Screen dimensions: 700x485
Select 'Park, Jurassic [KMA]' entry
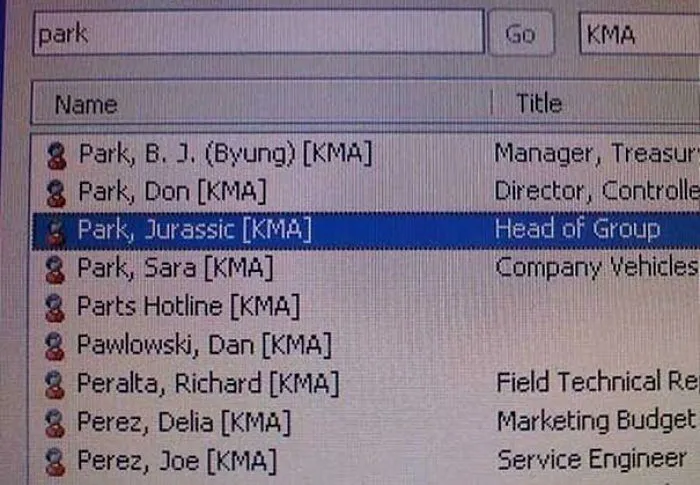(195, 230)
